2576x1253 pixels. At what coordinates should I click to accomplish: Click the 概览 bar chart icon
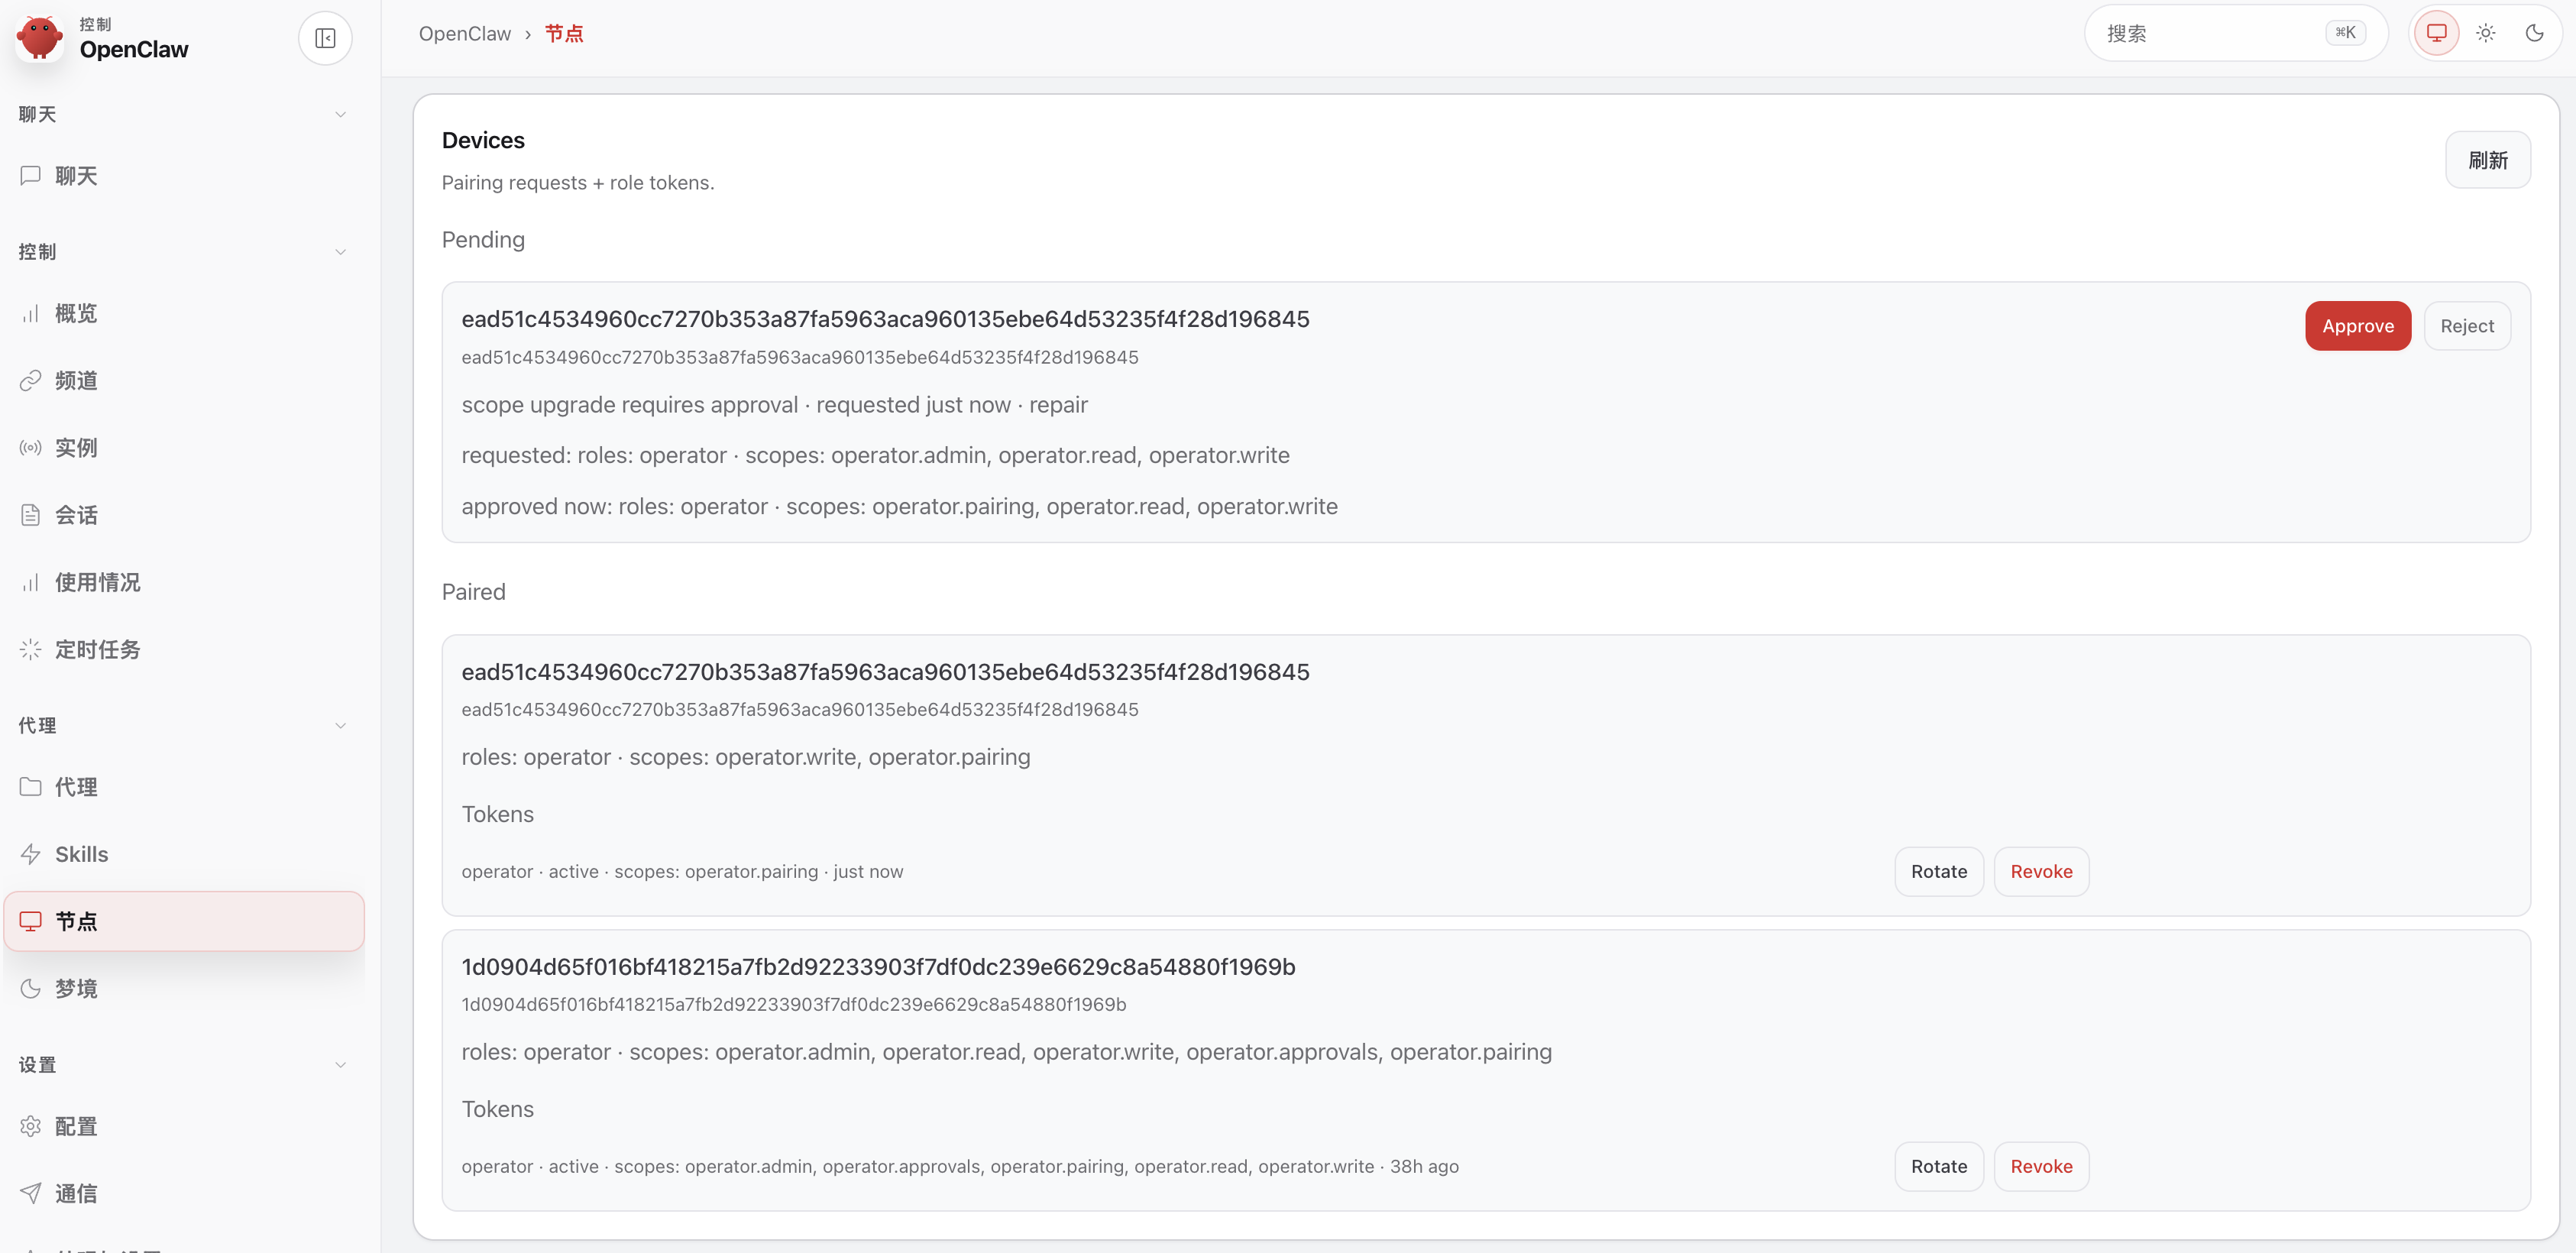coord(31,313)
